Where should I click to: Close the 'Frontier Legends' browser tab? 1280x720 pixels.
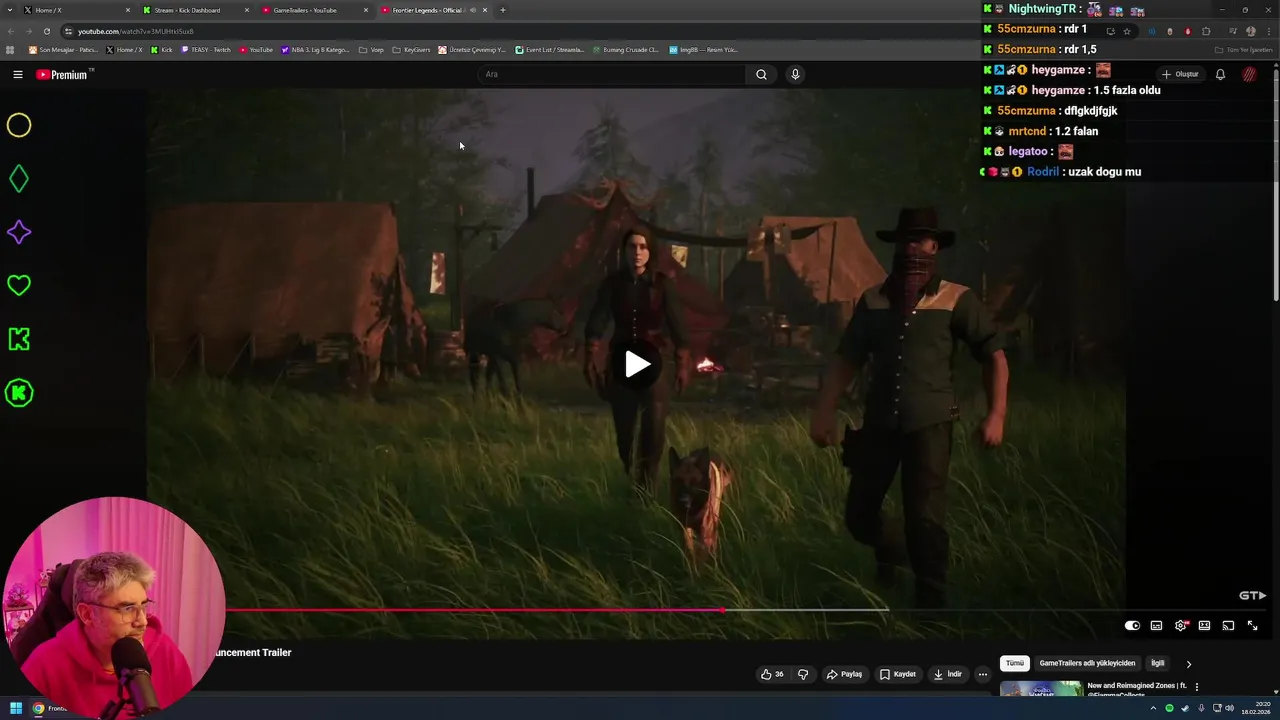[485, 10]
